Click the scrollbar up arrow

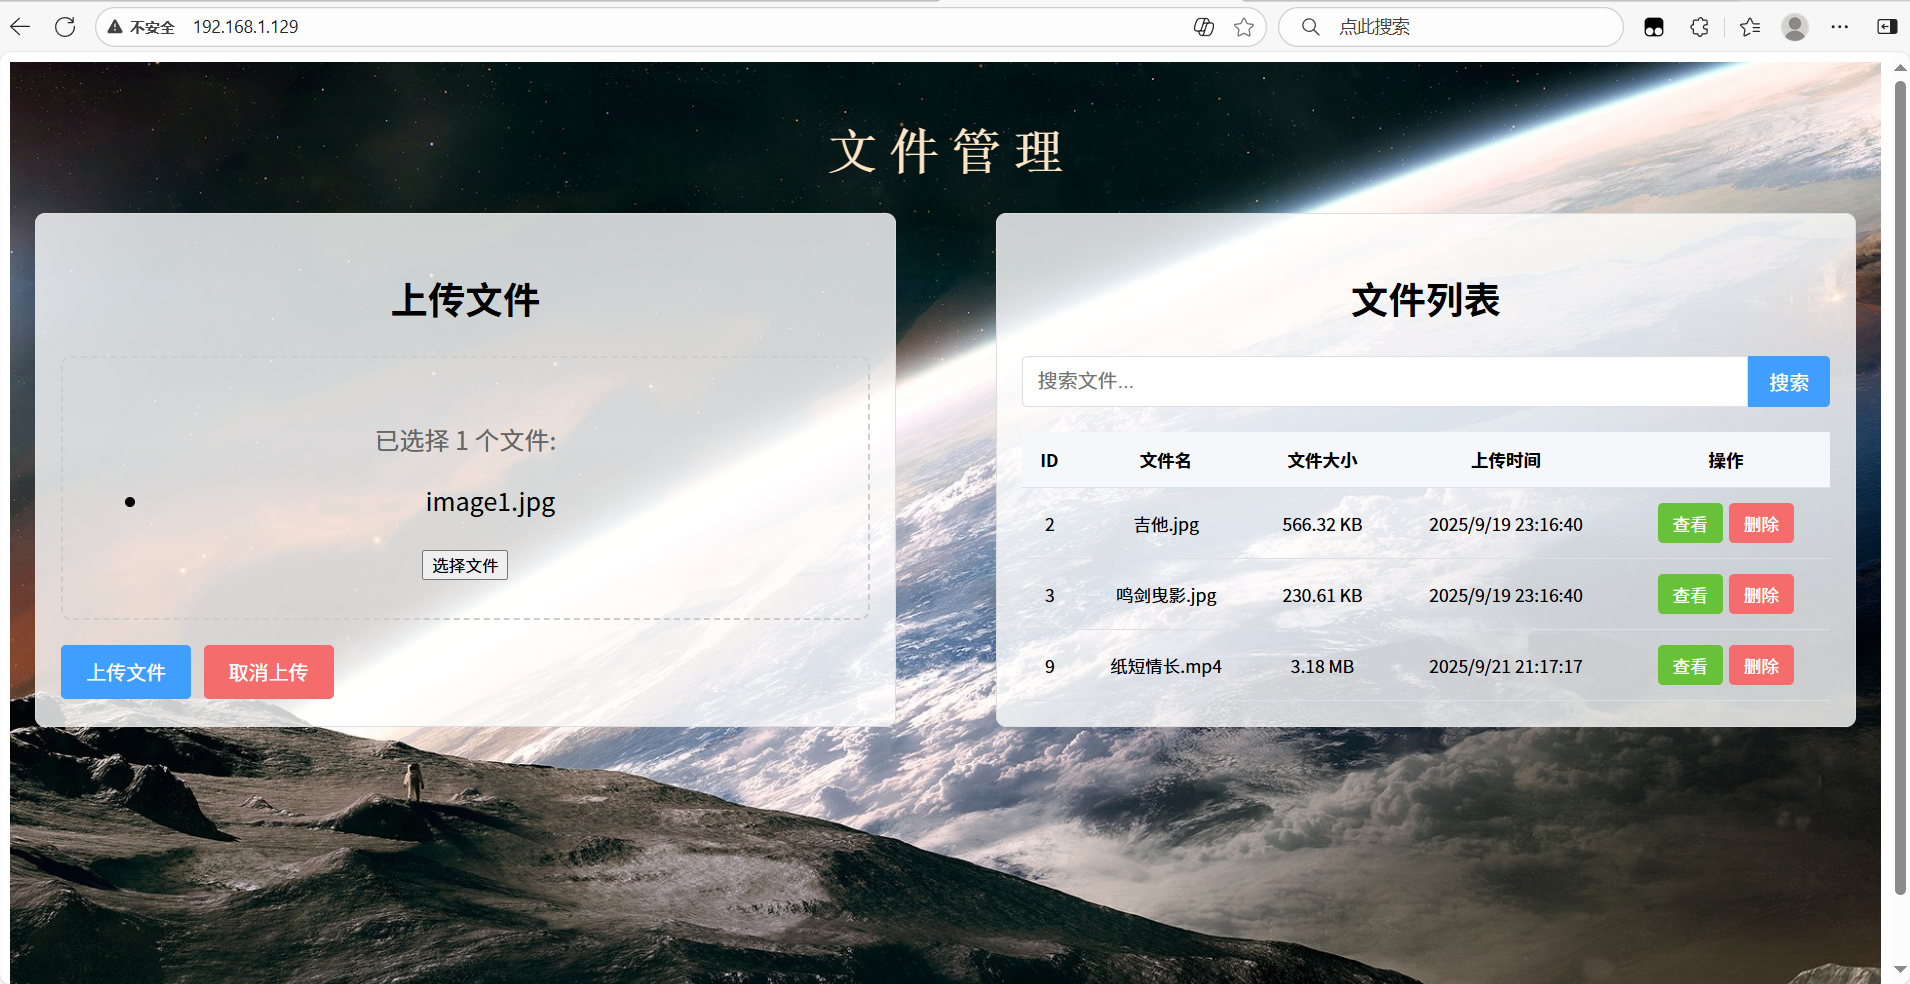coord(1900,69)
